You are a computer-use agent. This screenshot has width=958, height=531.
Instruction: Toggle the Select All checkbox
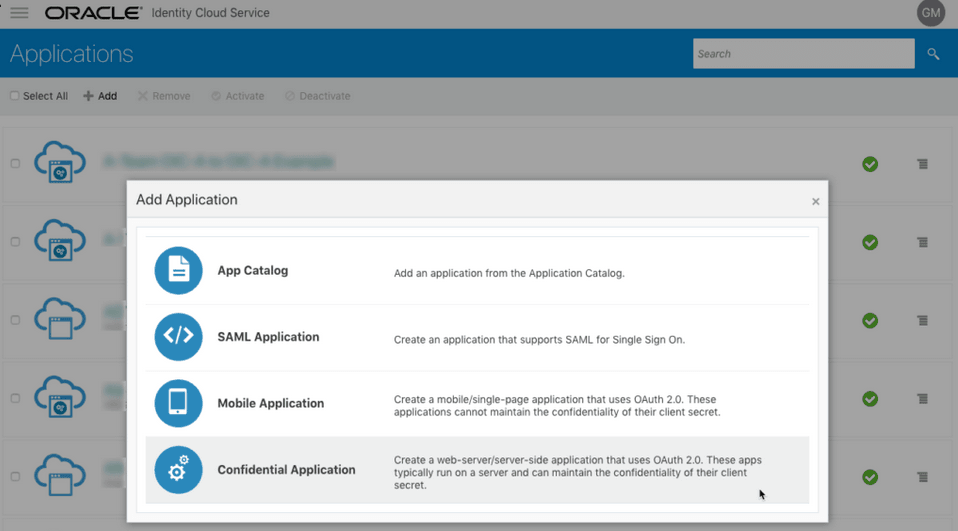coord(15,96)
